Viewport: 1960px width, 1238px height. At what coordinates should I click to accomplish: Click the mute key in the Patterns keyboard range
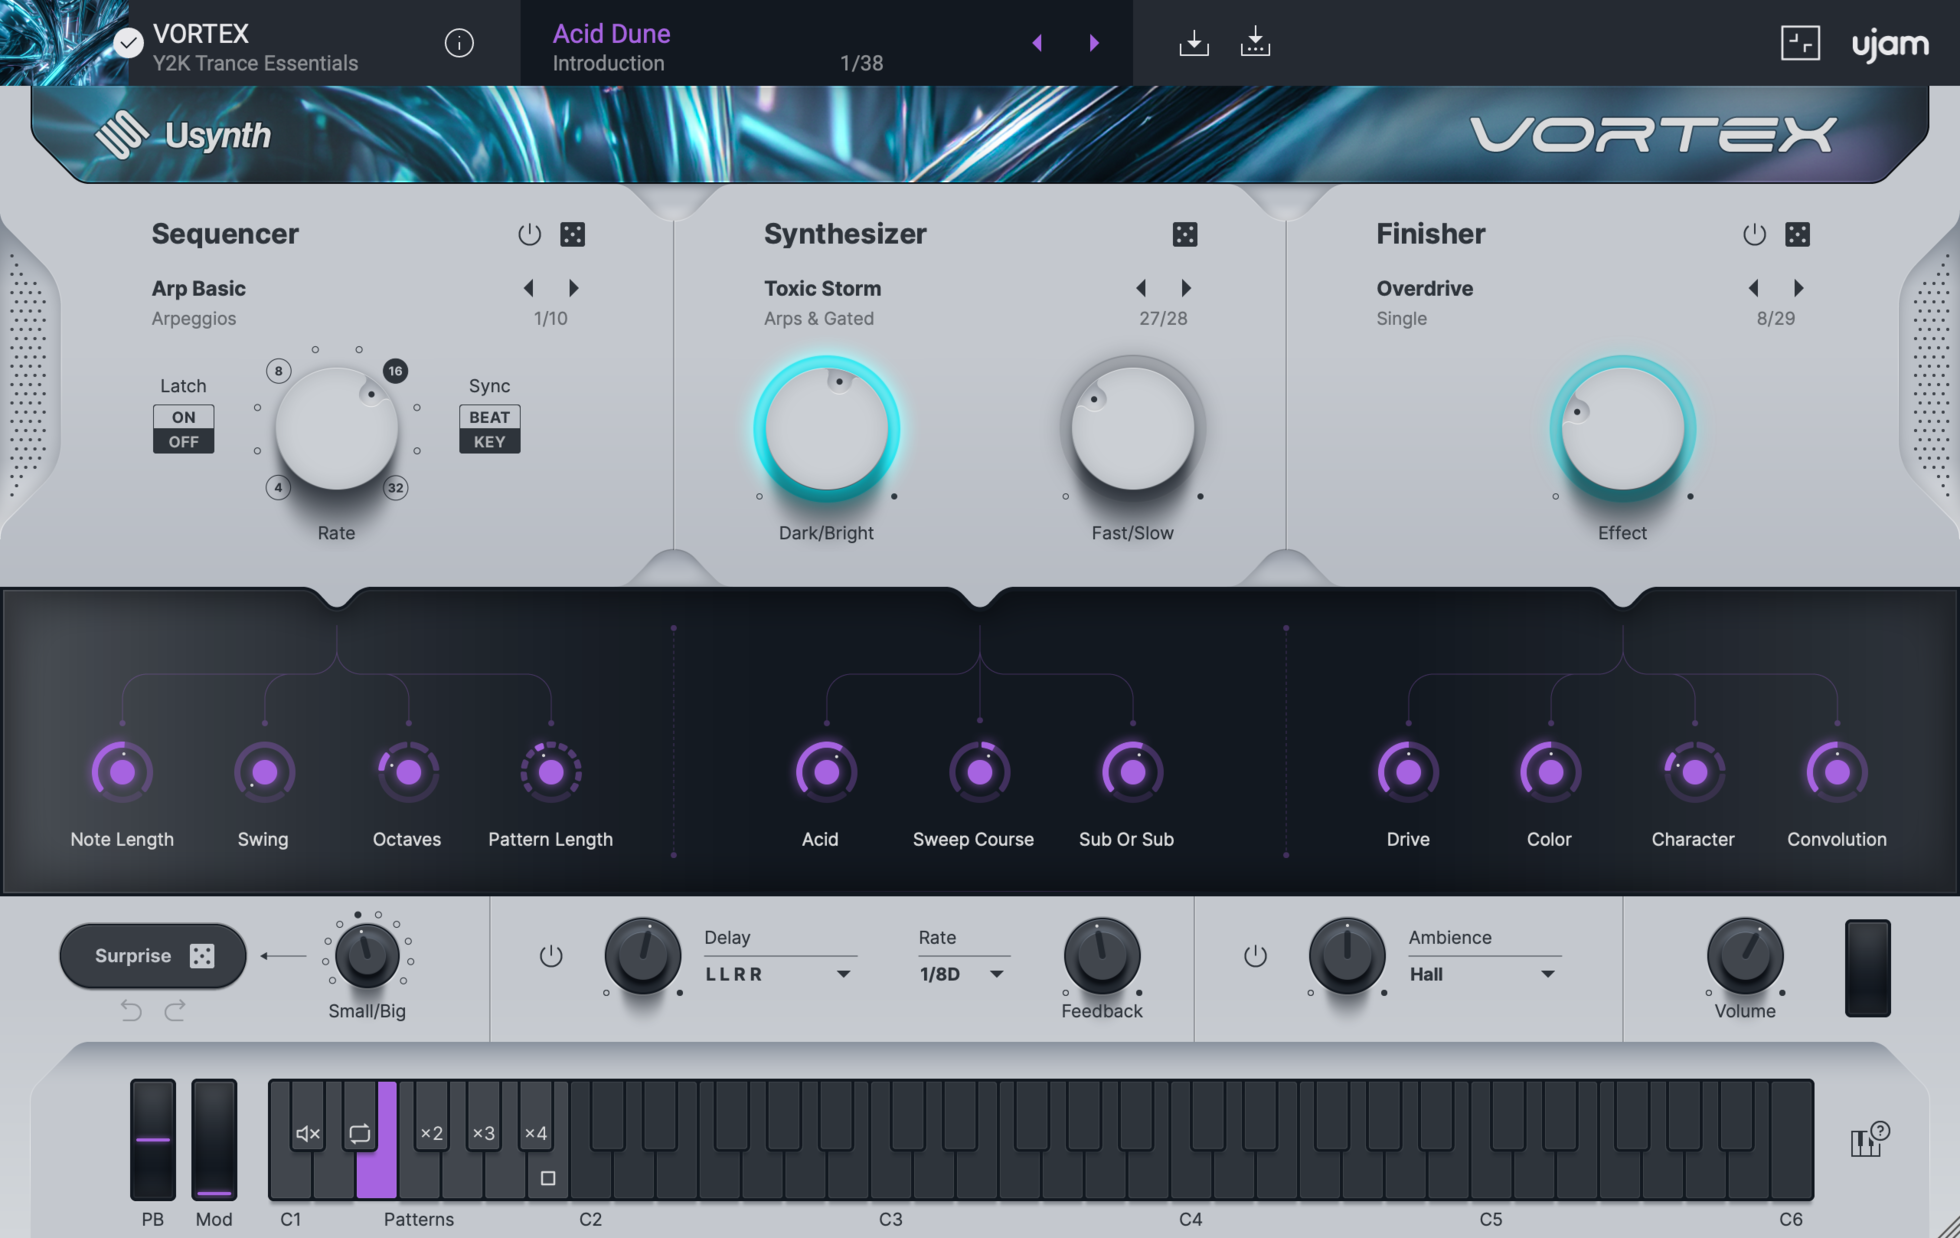click(305, 1133)
